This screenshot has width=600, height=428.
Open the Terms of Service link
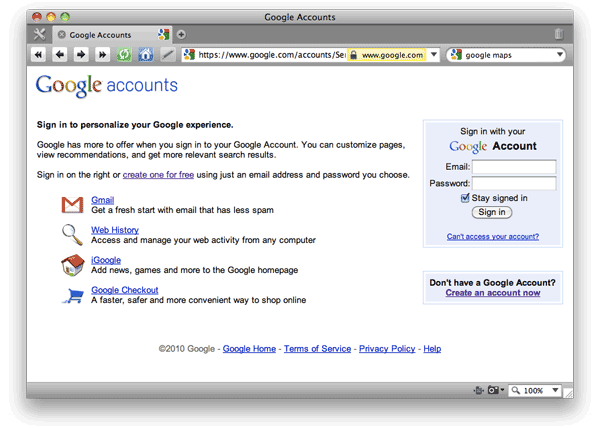point(317,349)
